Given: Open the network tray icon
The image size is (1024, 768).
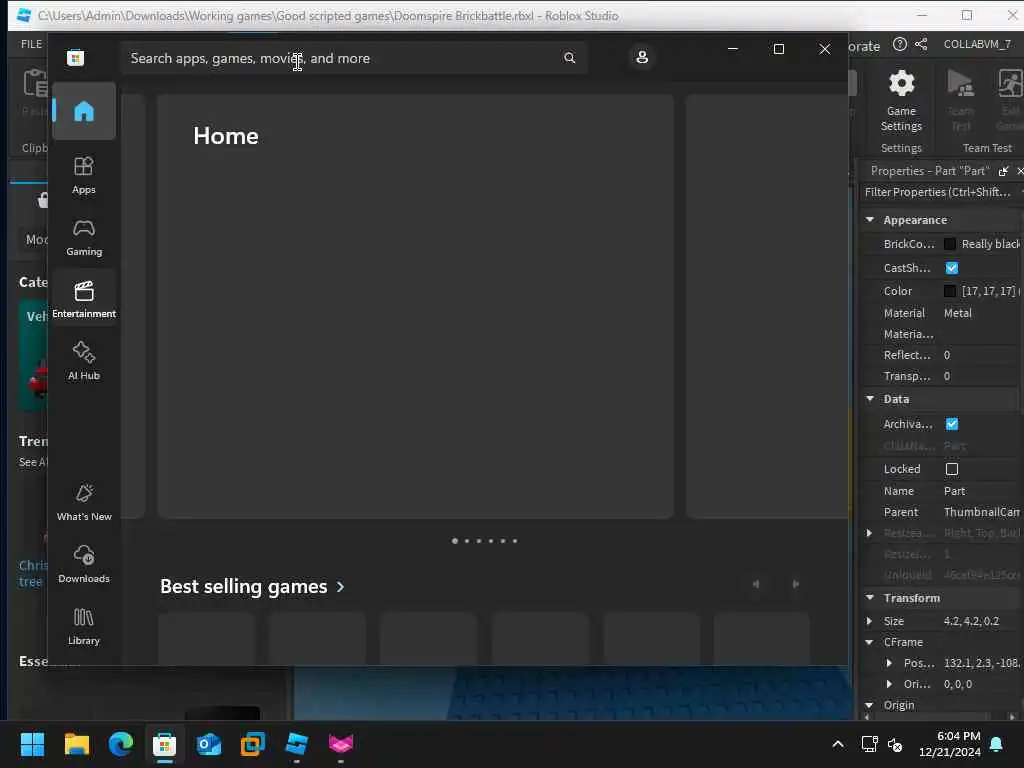Looking at the screenshot, I should coord(869,744).
